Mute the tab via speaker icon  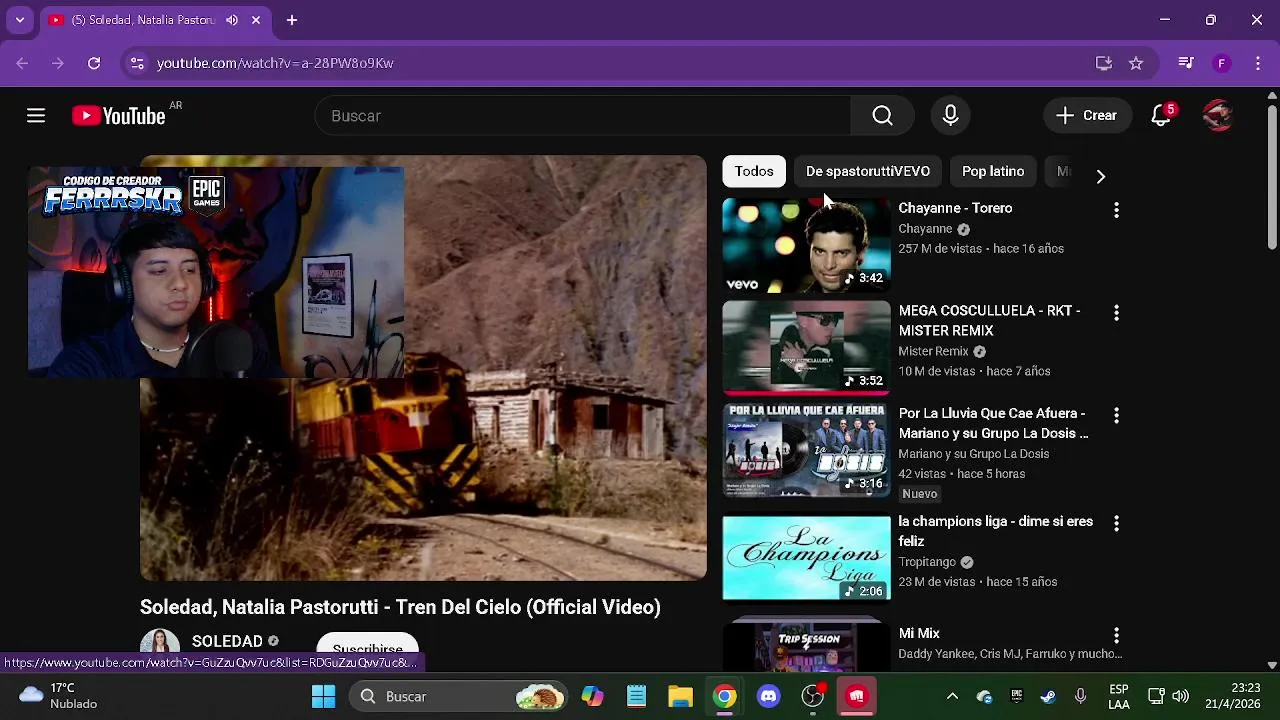(232, 20)
